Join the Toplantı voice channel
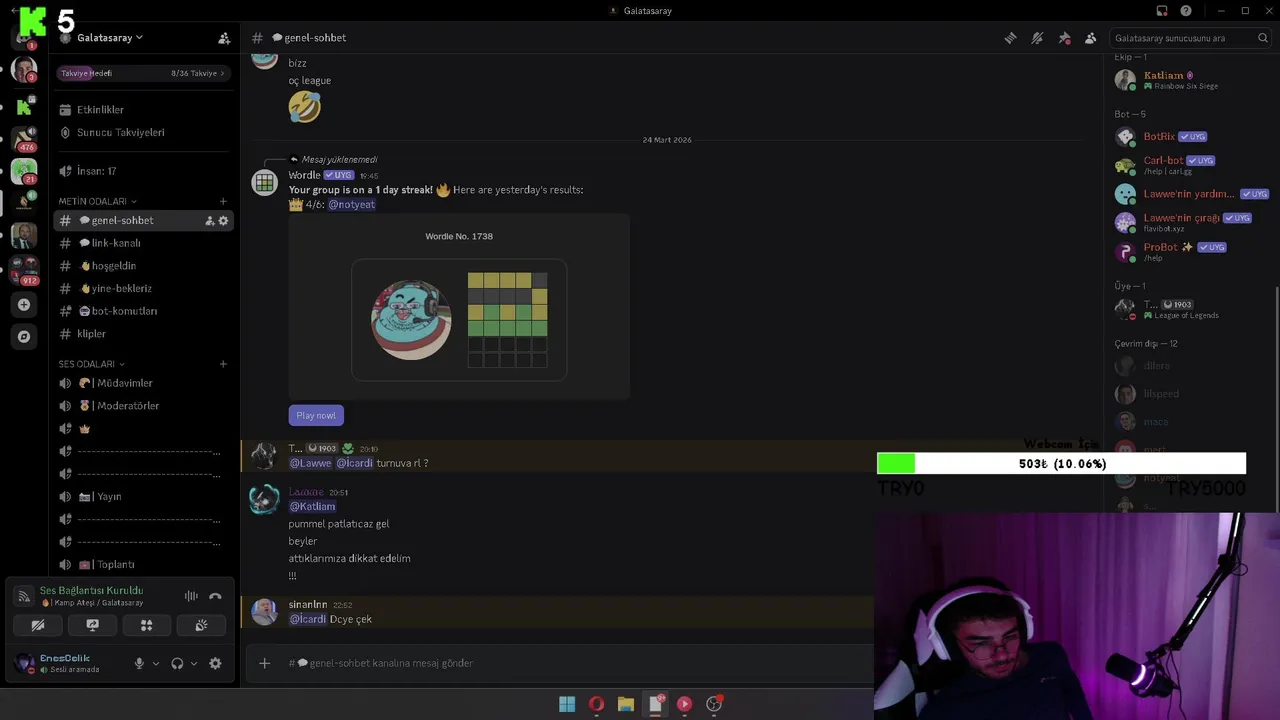1280x720 pixels. pyautogui.click(x=143, y=565)
